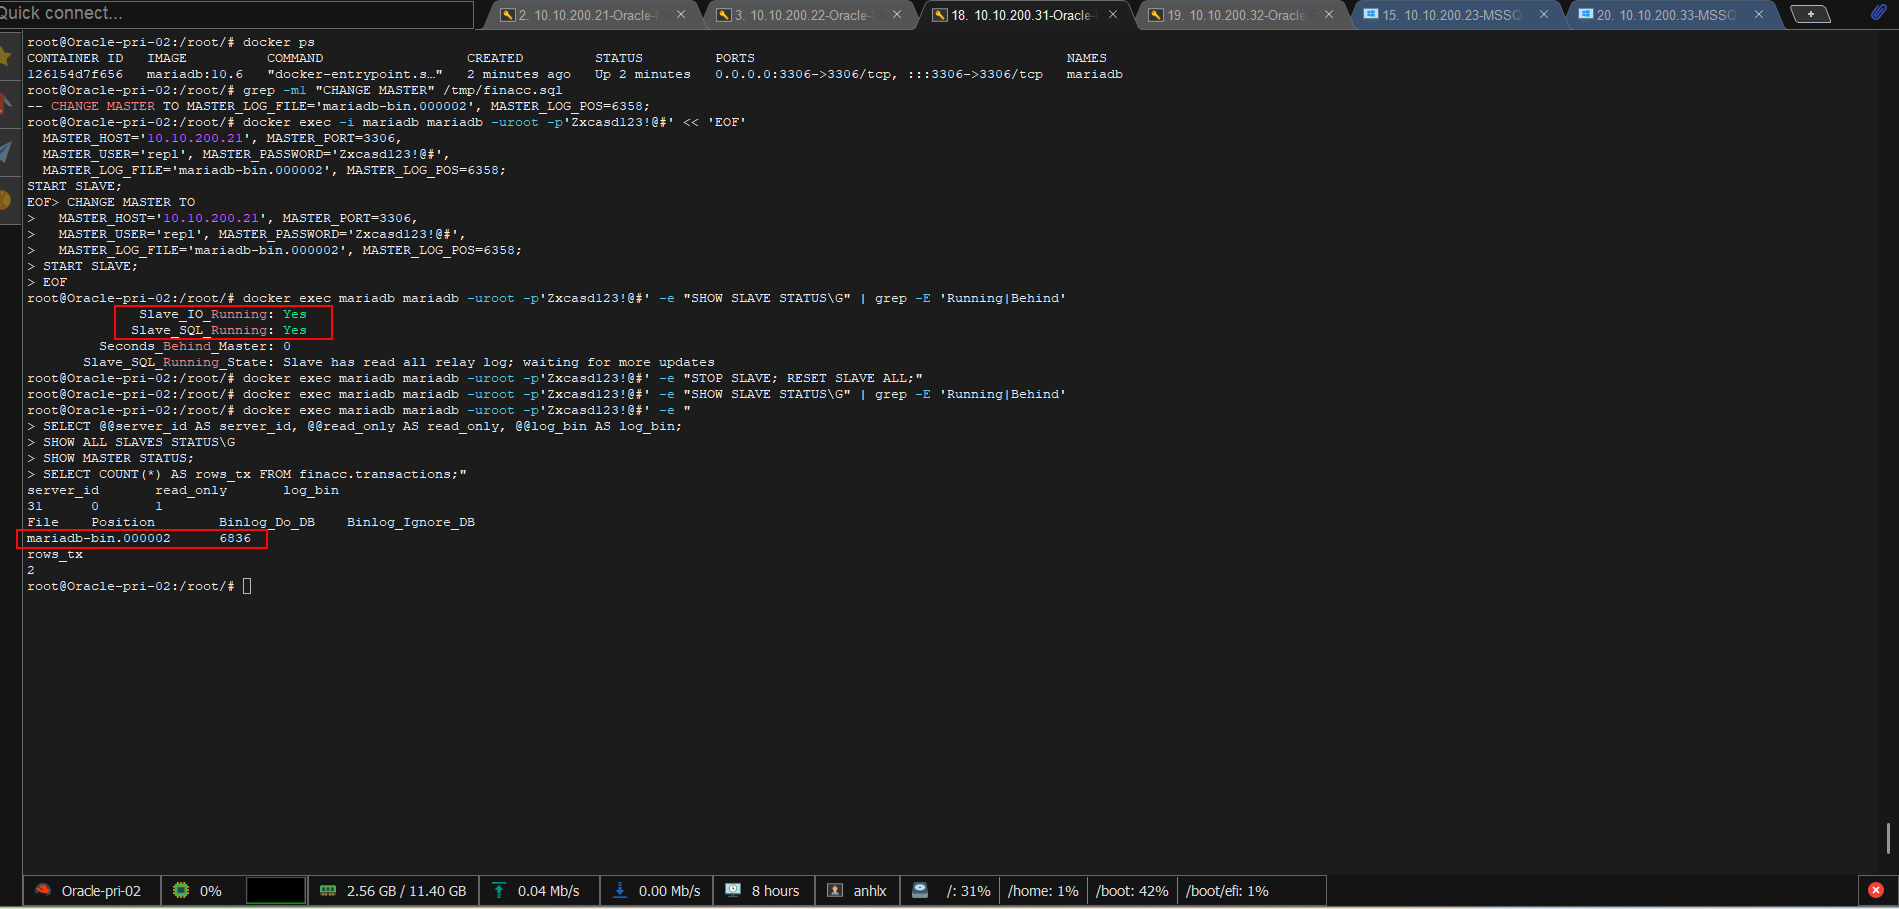The image size is (1899, 909).
Task: Click the disk drive icon in status bar
Action: (920, 890)
